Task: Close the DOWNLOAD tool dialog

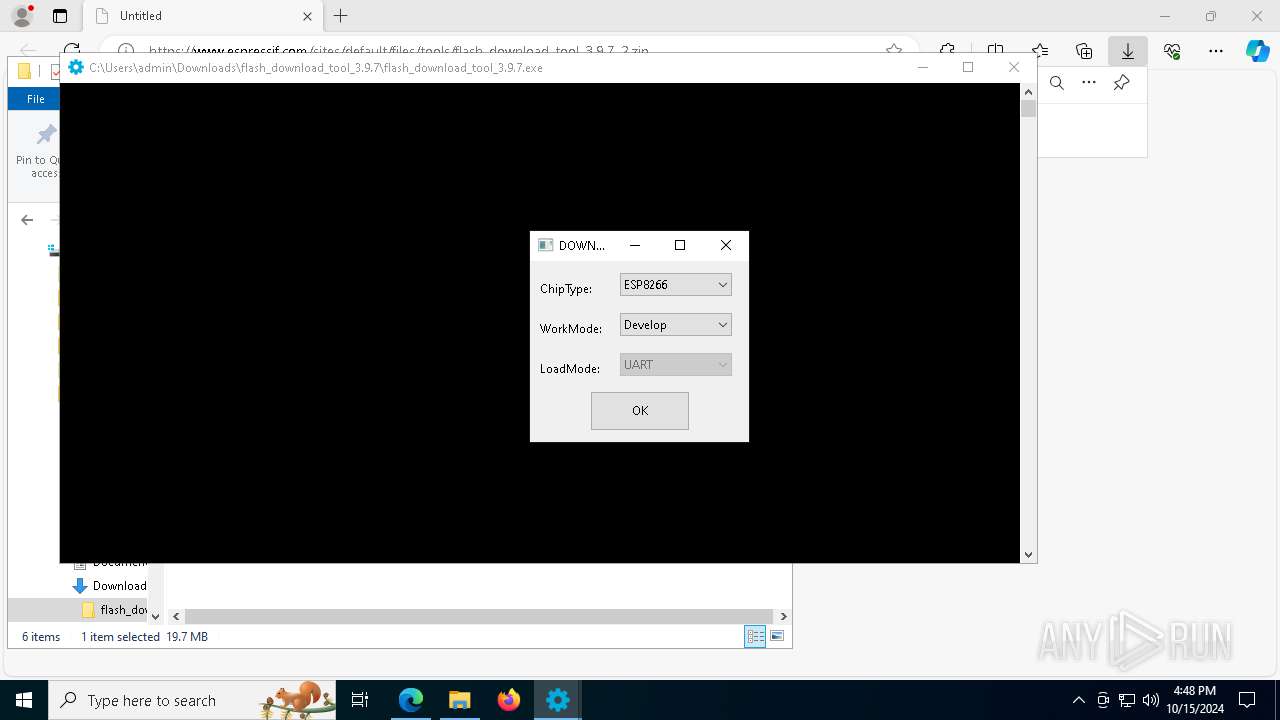Action: pyautogui.click(x=726, y=245)
